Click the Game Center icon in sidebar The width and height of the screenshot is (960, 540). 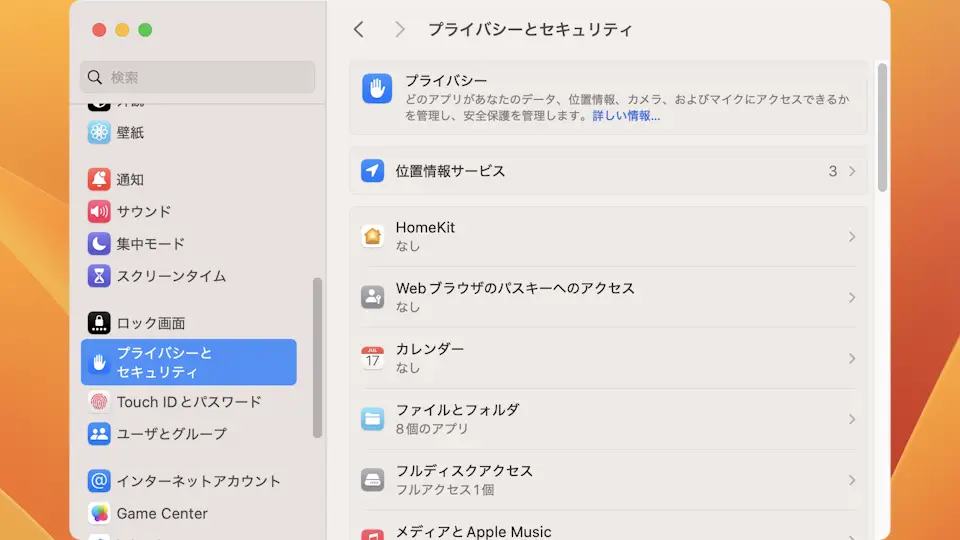point(99,513)
